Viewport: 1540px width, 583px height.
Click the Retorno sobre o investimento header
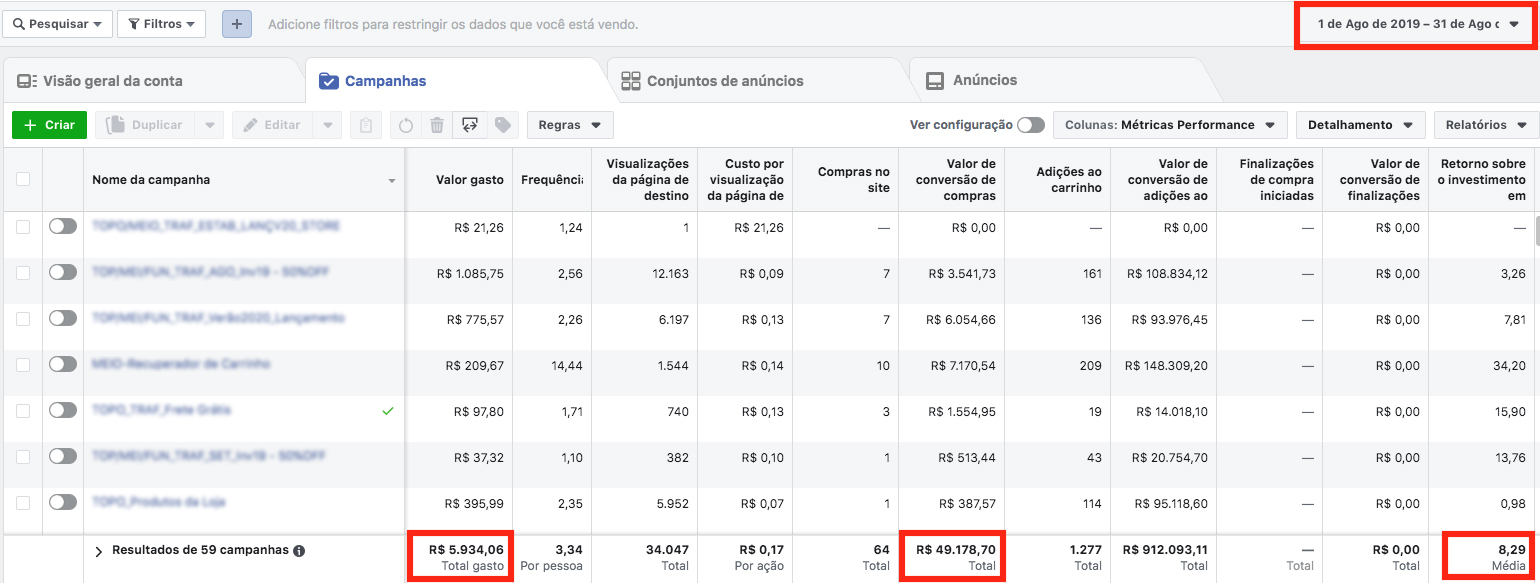[x=1482, y=179]
